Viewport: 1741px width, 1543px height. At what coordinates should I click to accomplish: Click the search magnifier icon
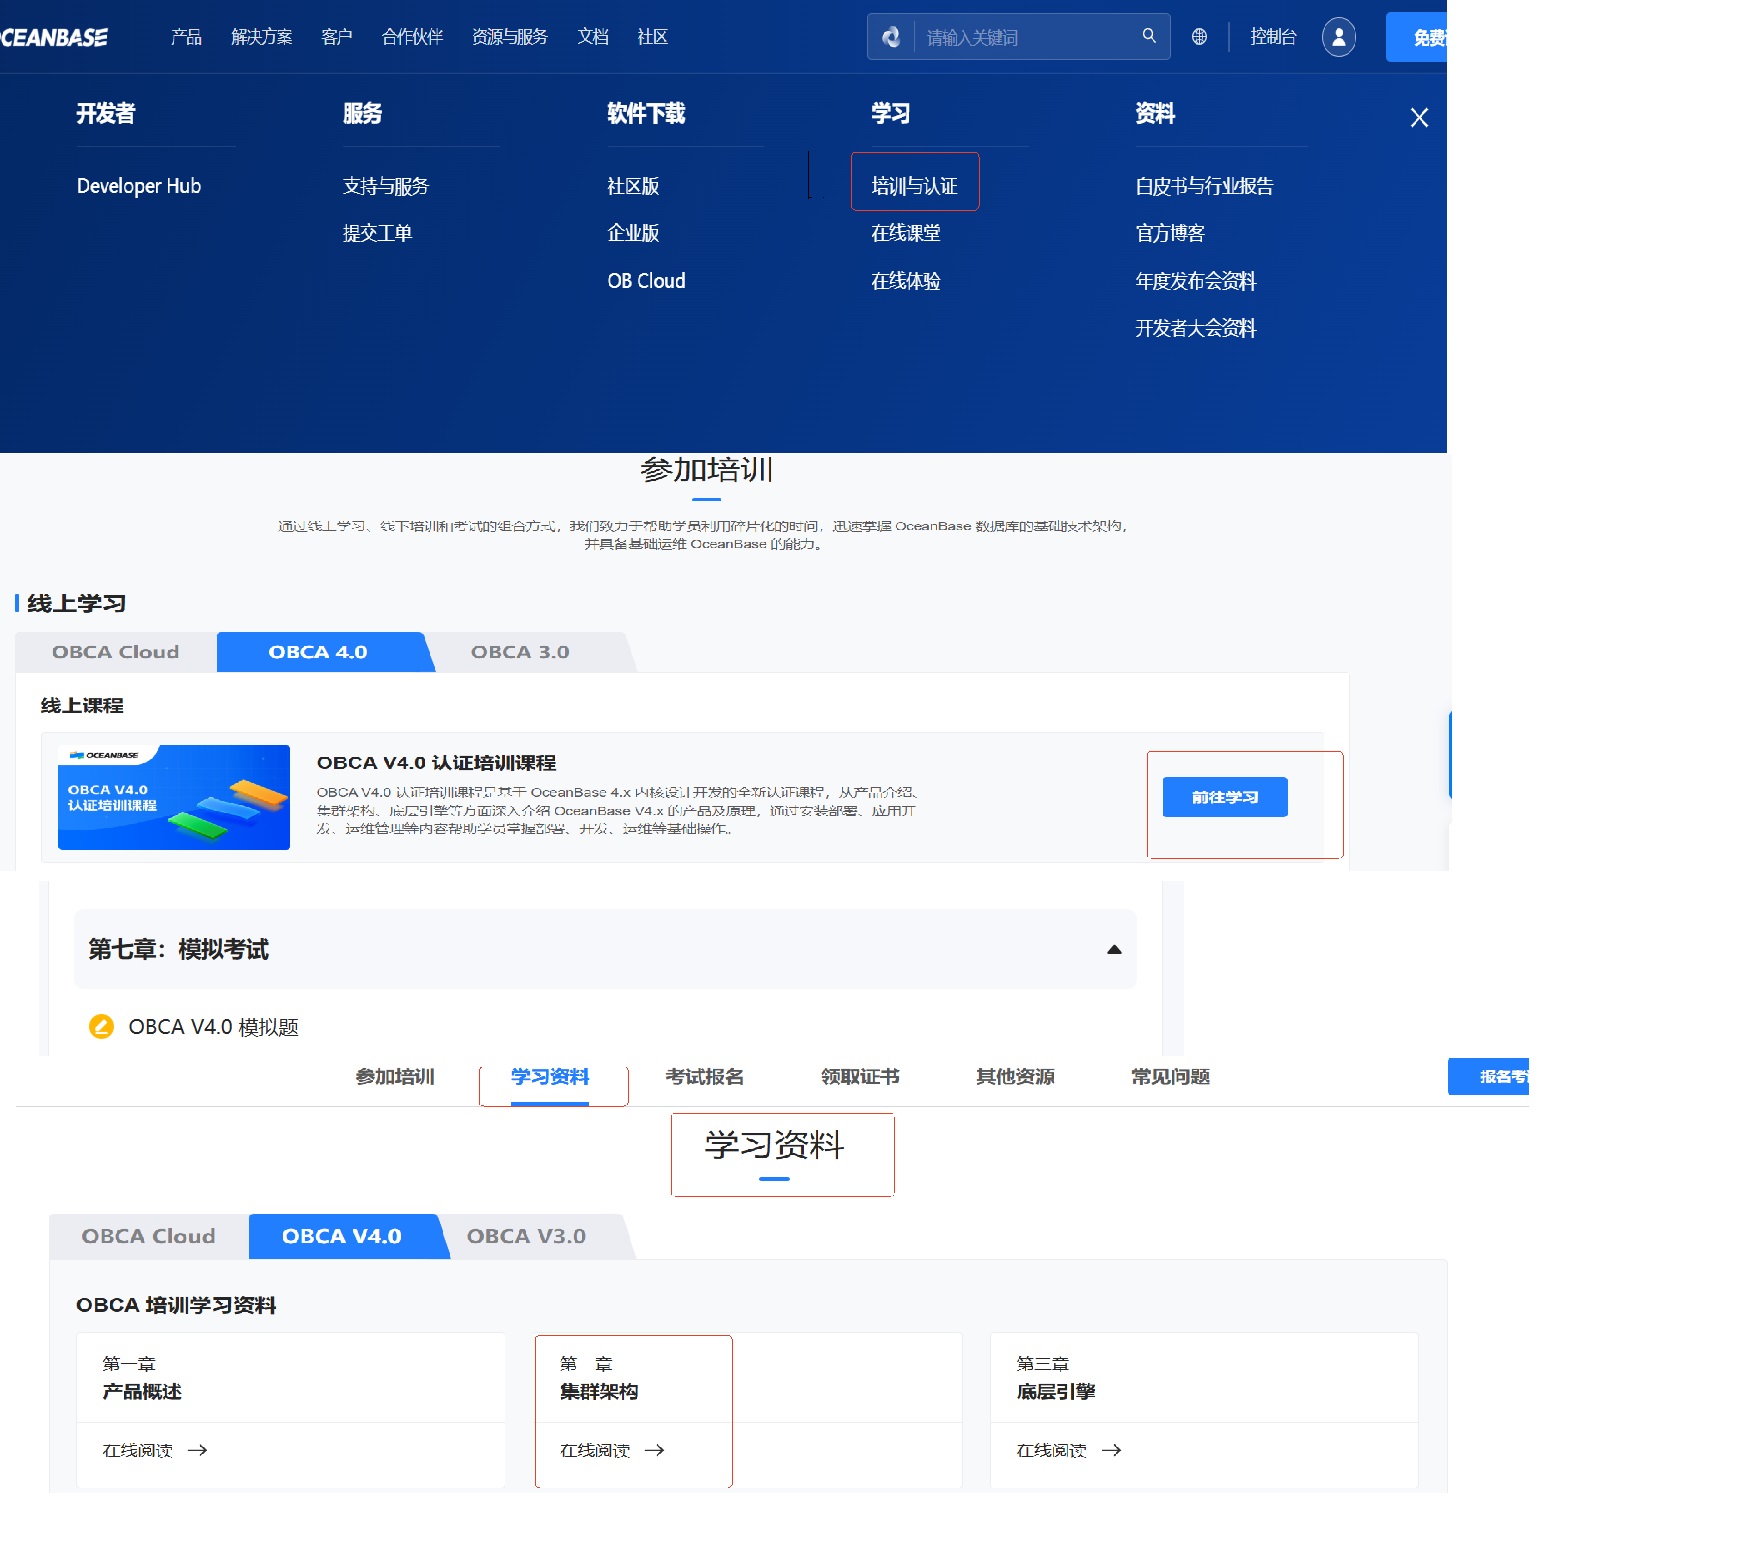click(1149, 36)
